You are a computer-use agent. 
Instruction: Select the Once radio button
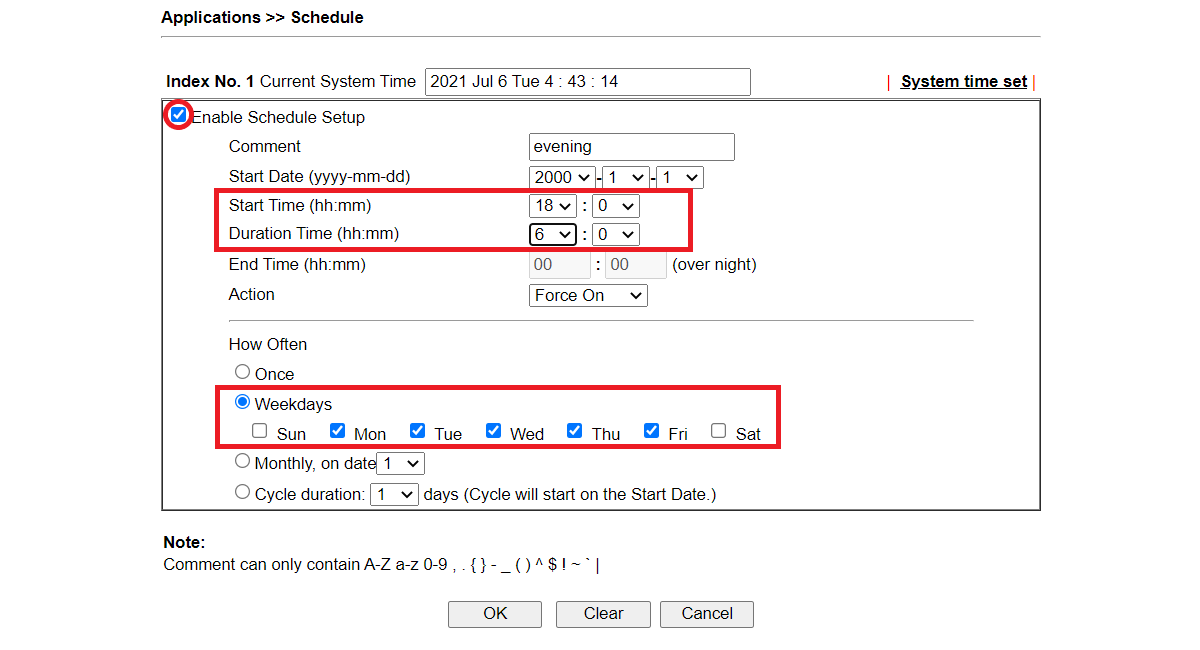coord(242,372)
